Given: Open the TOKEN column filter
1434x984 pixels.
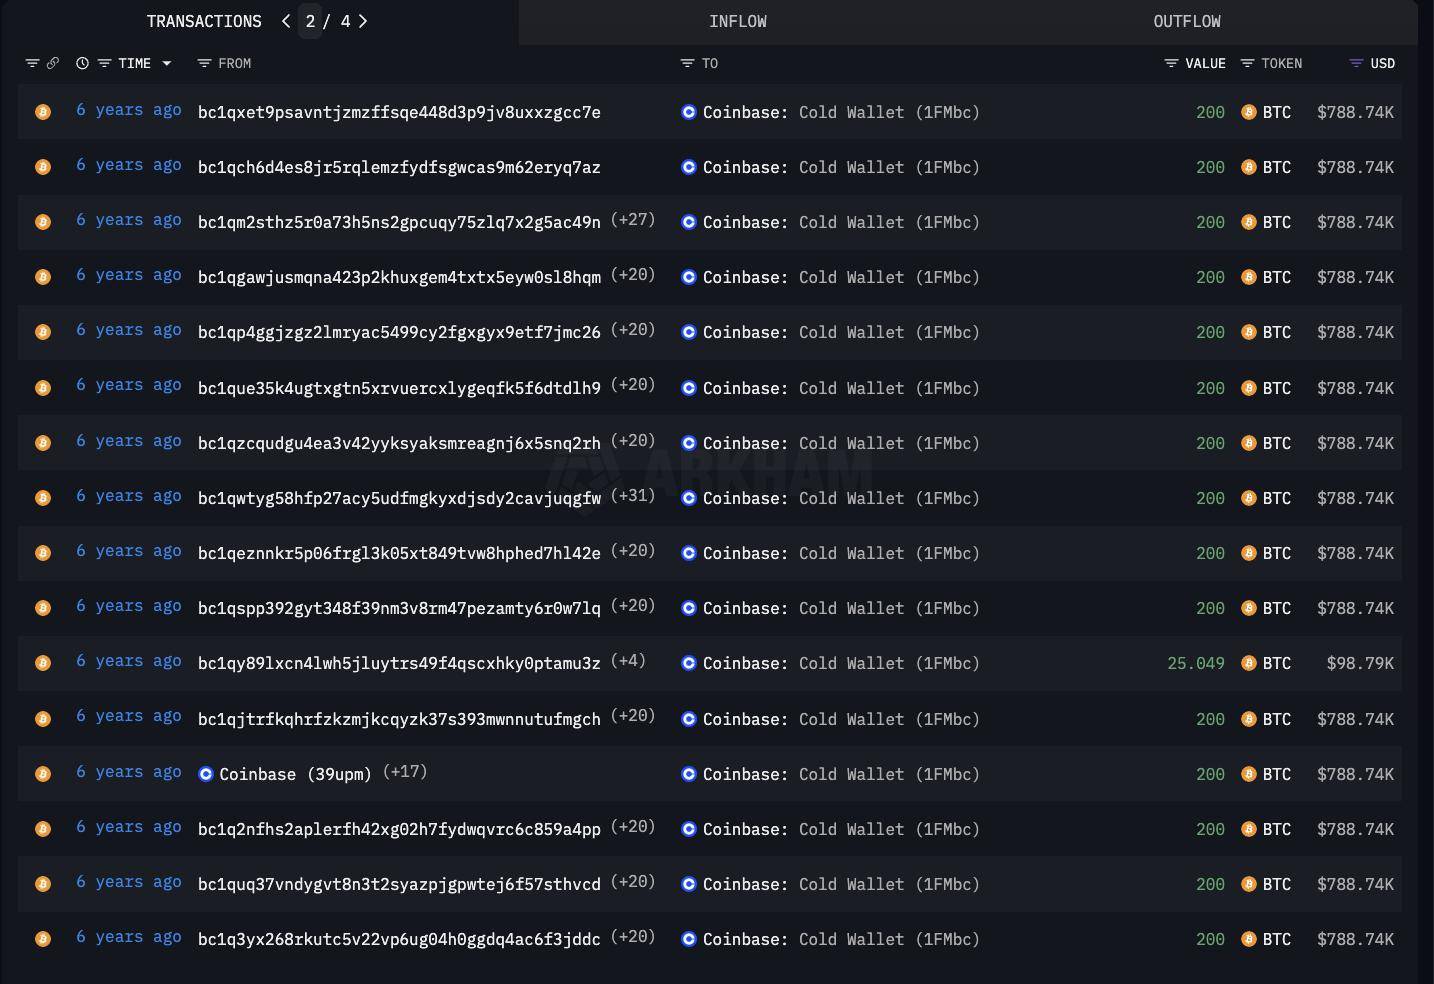Looking at the screenshot, I should coord(1247,63).
